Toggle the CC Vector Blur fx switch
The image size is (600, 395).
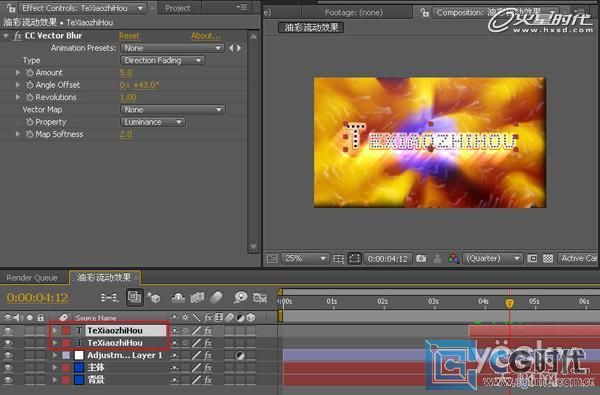[17, 36]
